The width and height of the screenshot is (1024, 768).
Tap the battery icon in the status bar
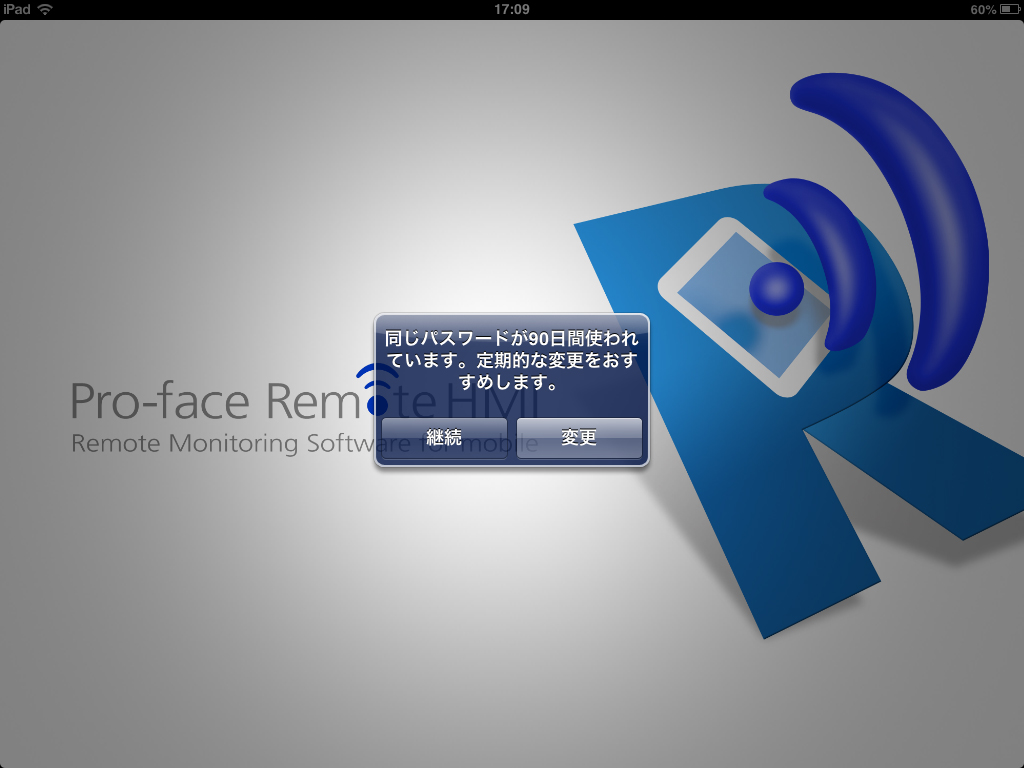1009,9
